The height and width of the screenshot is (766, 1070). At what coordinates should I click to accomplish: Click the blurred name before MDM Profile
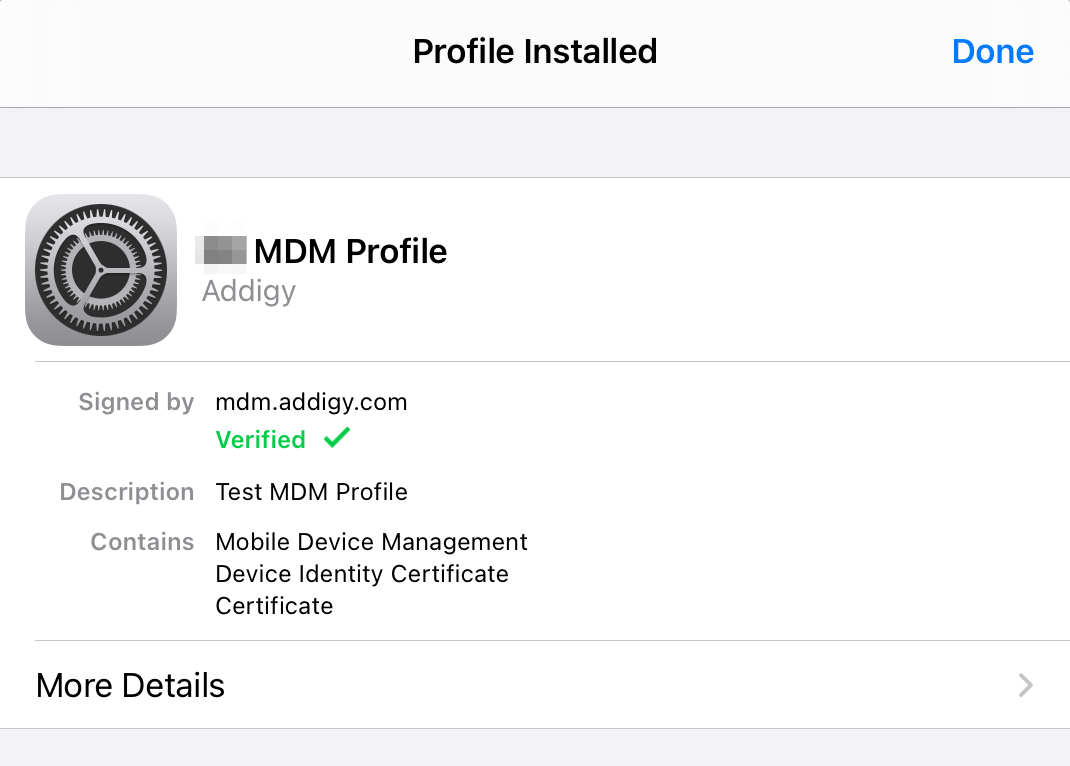click(x=222, y=250)
